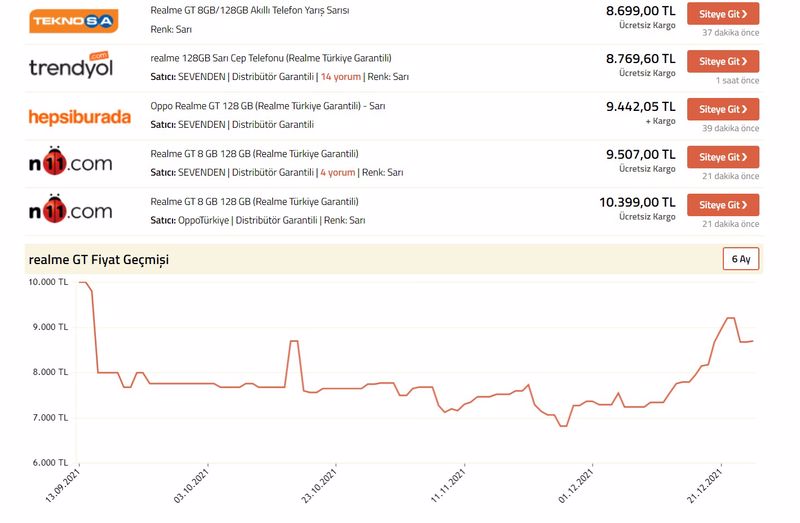Open the 14 yorum reviews link
The image size is (800, 523).
pos(338,77)
